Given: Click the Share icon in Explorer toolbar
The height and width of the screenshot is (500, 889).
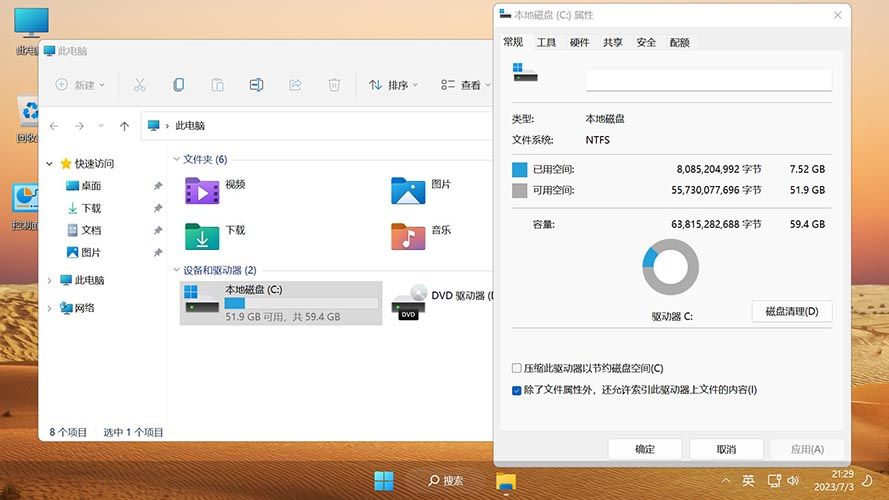Looking at the screenshot, I should coord(295,85).
